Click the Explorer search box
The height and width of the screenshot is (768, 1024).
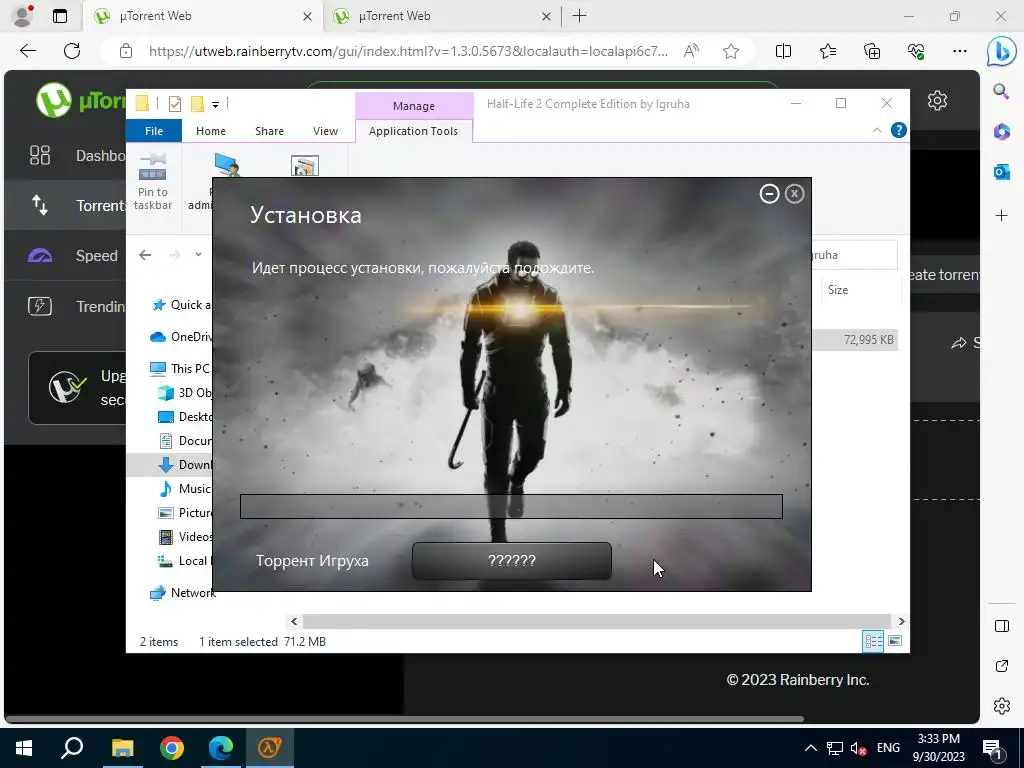click(x=854, y=255)
